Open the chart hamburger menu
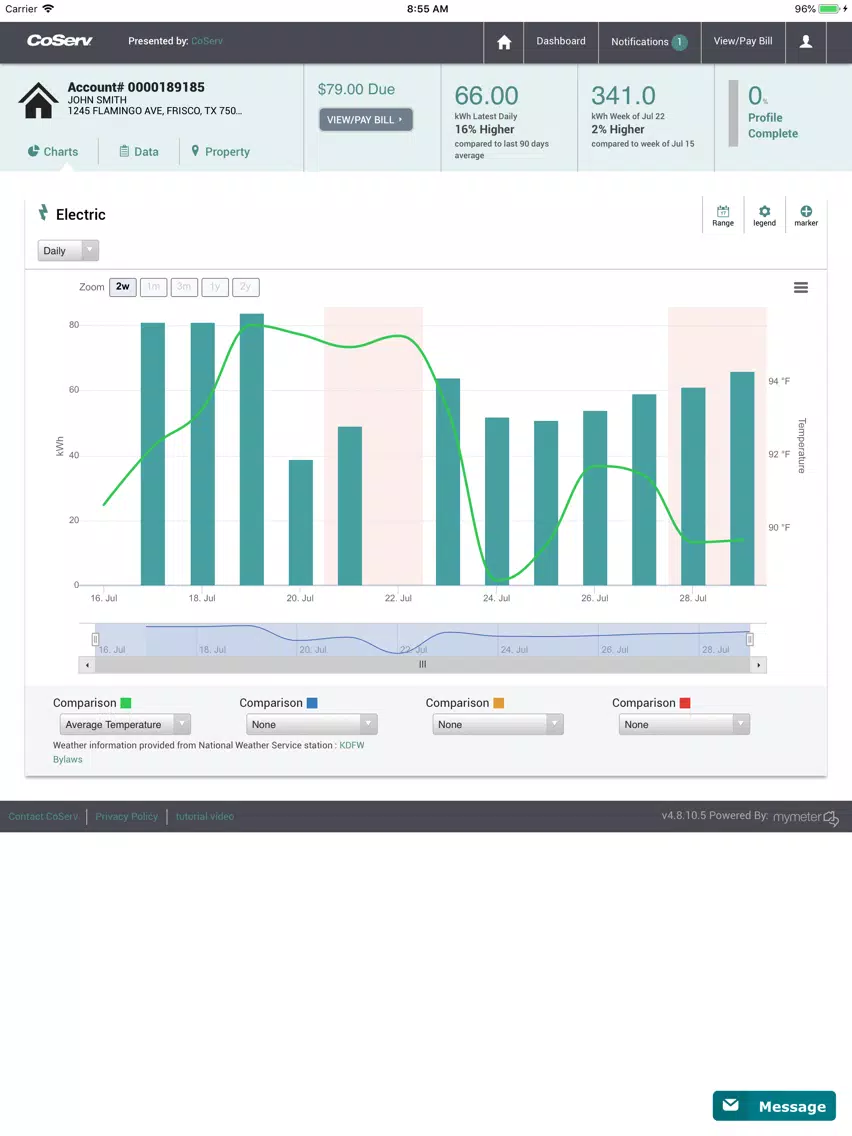852x1136 pixels. (801, 288)
